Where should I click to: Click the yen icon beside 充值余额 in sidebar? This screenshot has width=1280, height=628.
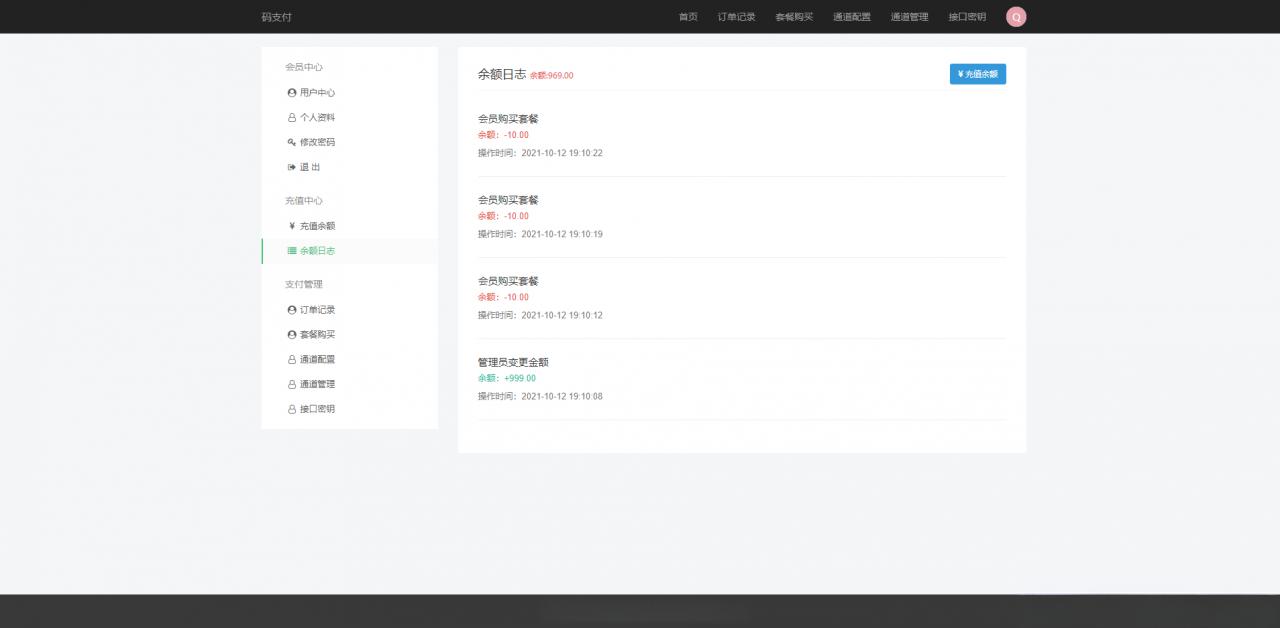tap(292, 226)
